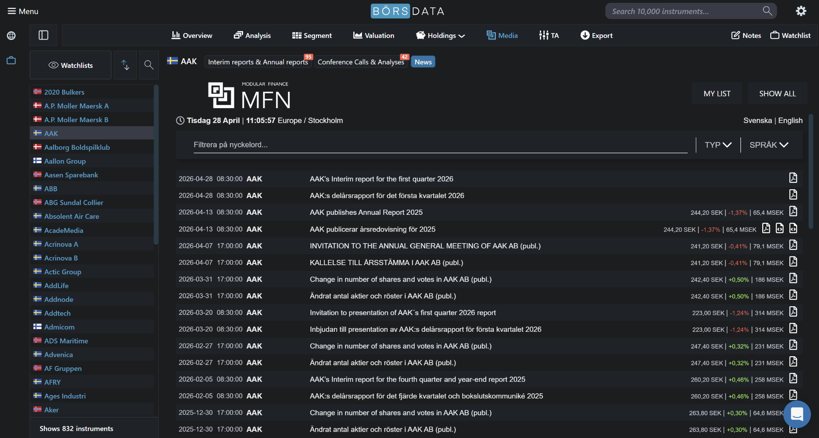Click the Börsdata logo

(407, 11)
